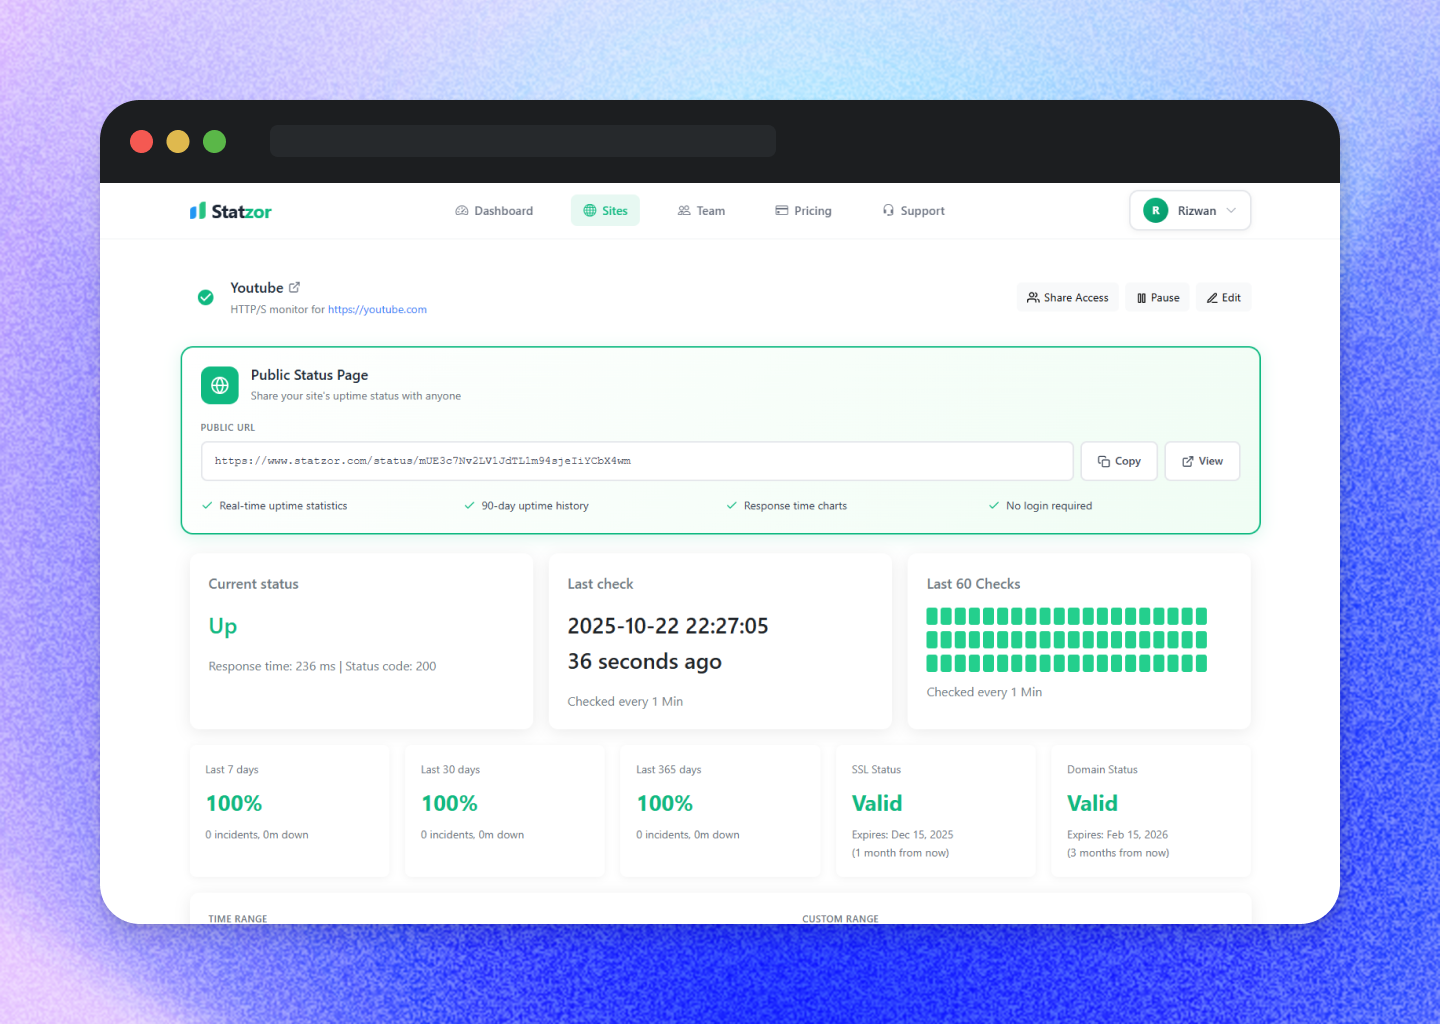Click the Copy icon for the public URL

pos(1104,461)
